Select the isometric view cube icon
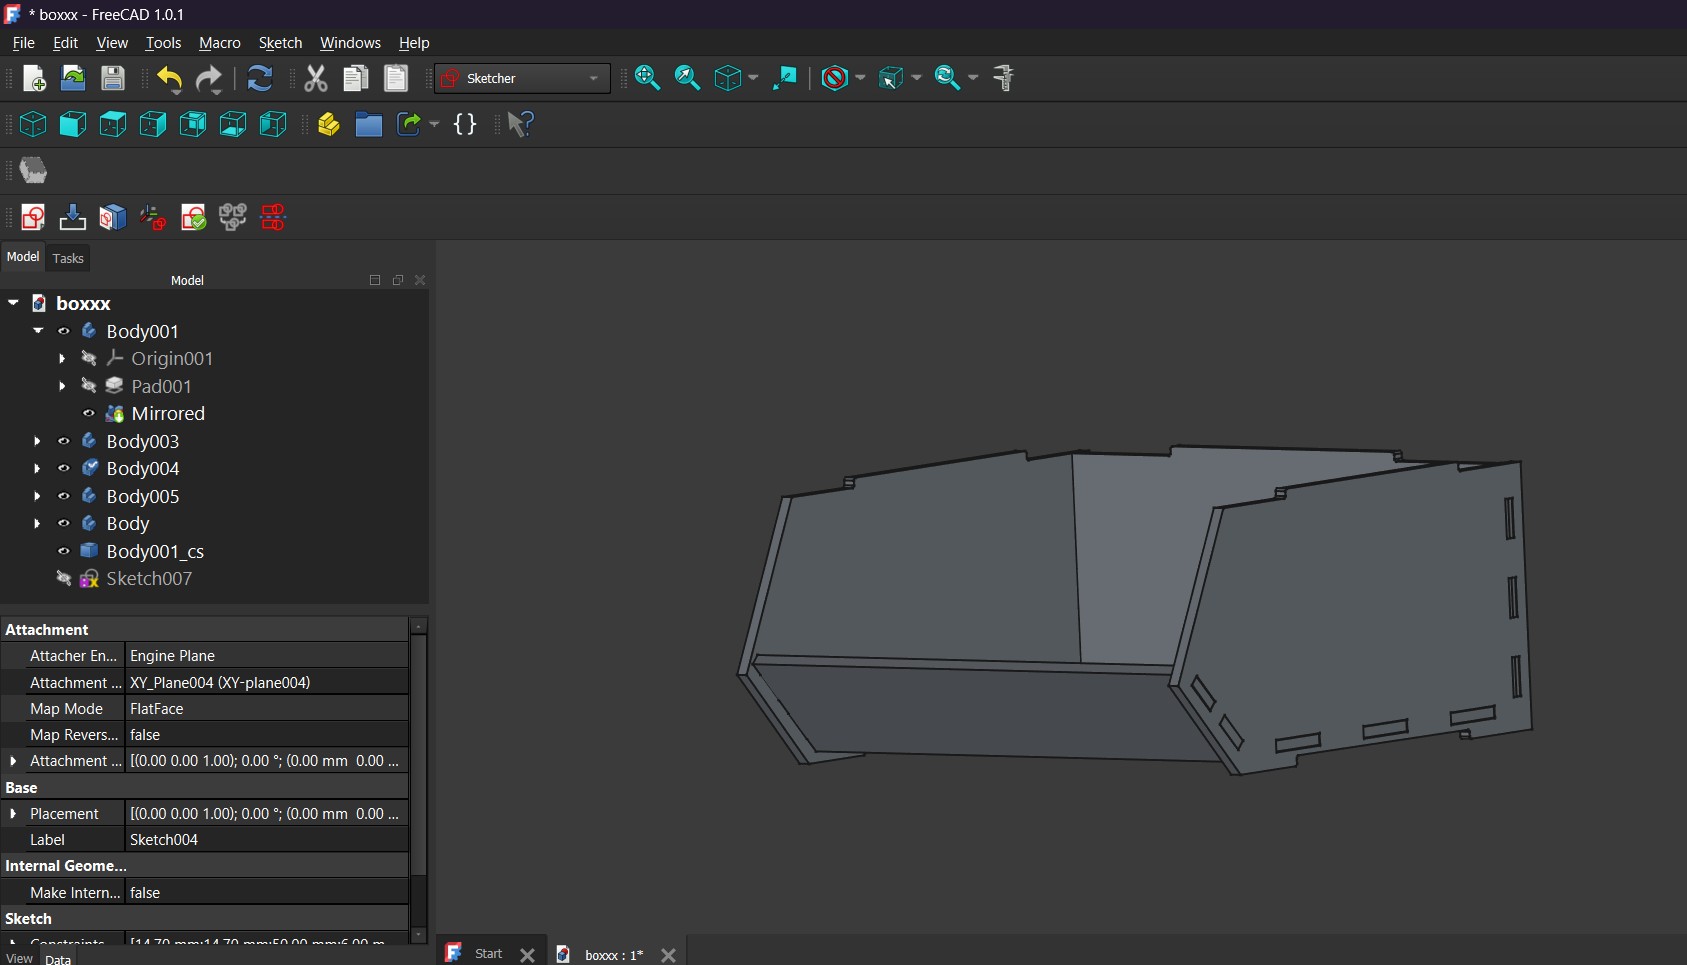This screenshot has width=1687, height=965. click(33, 125)
